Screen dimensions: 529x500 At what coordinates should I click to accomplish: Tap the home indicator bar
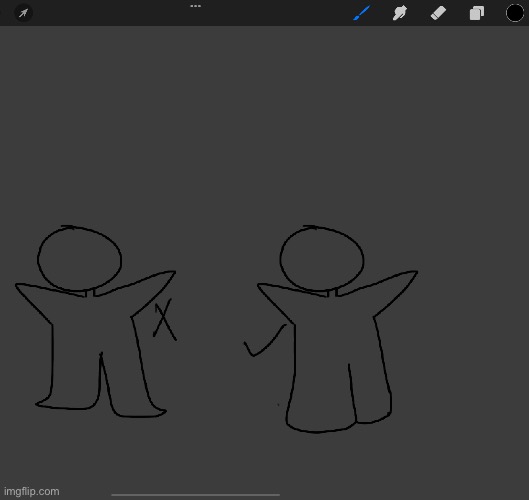(195, 495)
